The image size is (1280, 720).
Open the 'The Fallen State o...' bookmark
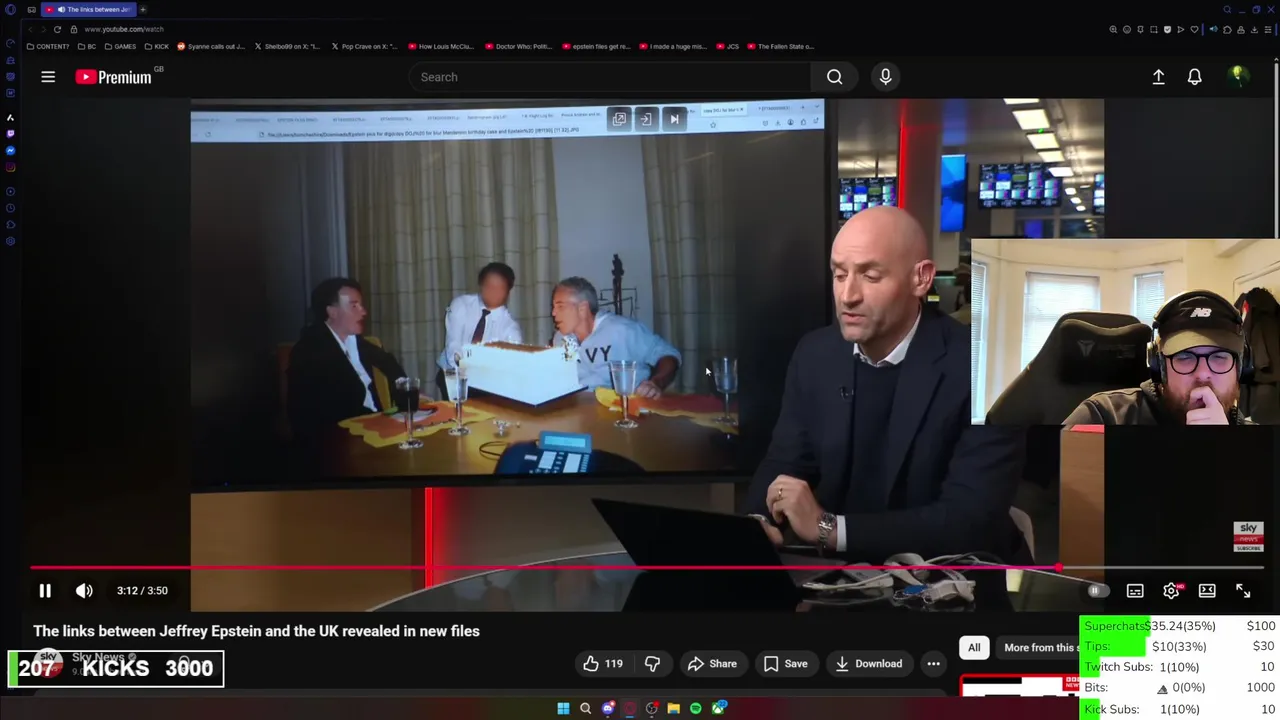(781, 46)
